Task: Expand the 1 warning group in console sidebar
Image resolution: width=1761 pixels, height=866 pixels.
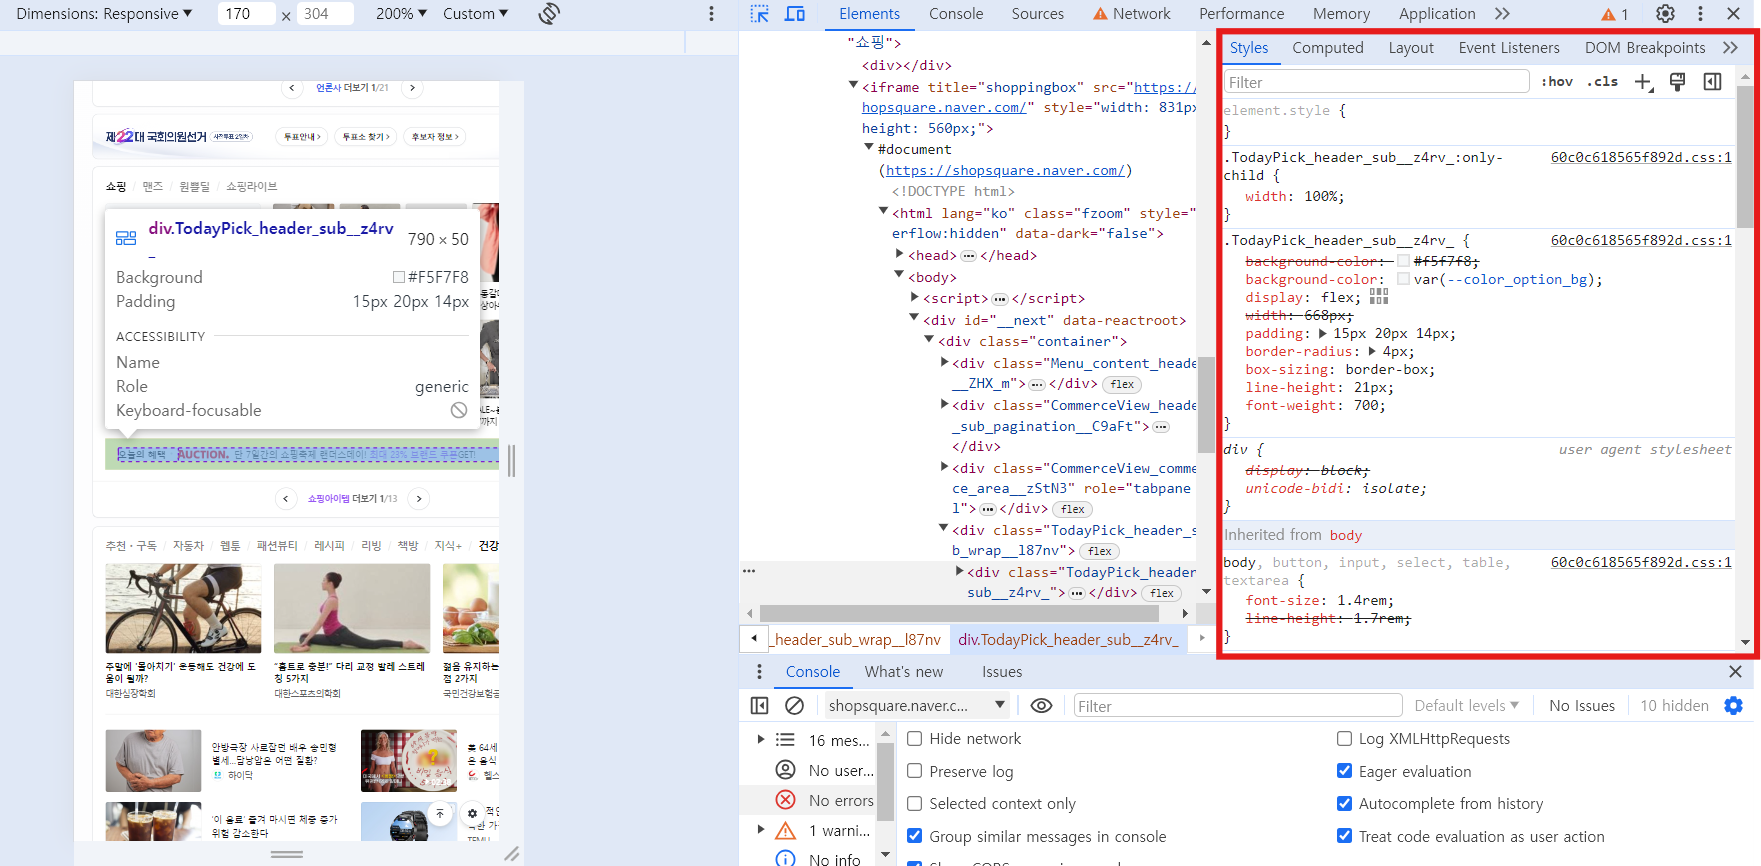Action: [761, 830]
